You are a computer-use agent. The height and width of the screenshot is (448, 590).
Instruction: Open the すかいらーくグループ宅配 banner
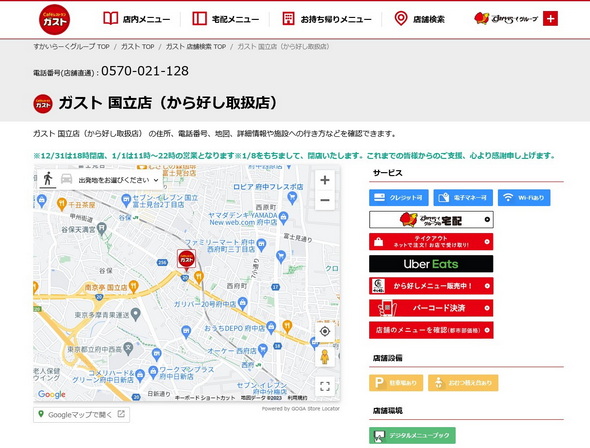(431, 220)
